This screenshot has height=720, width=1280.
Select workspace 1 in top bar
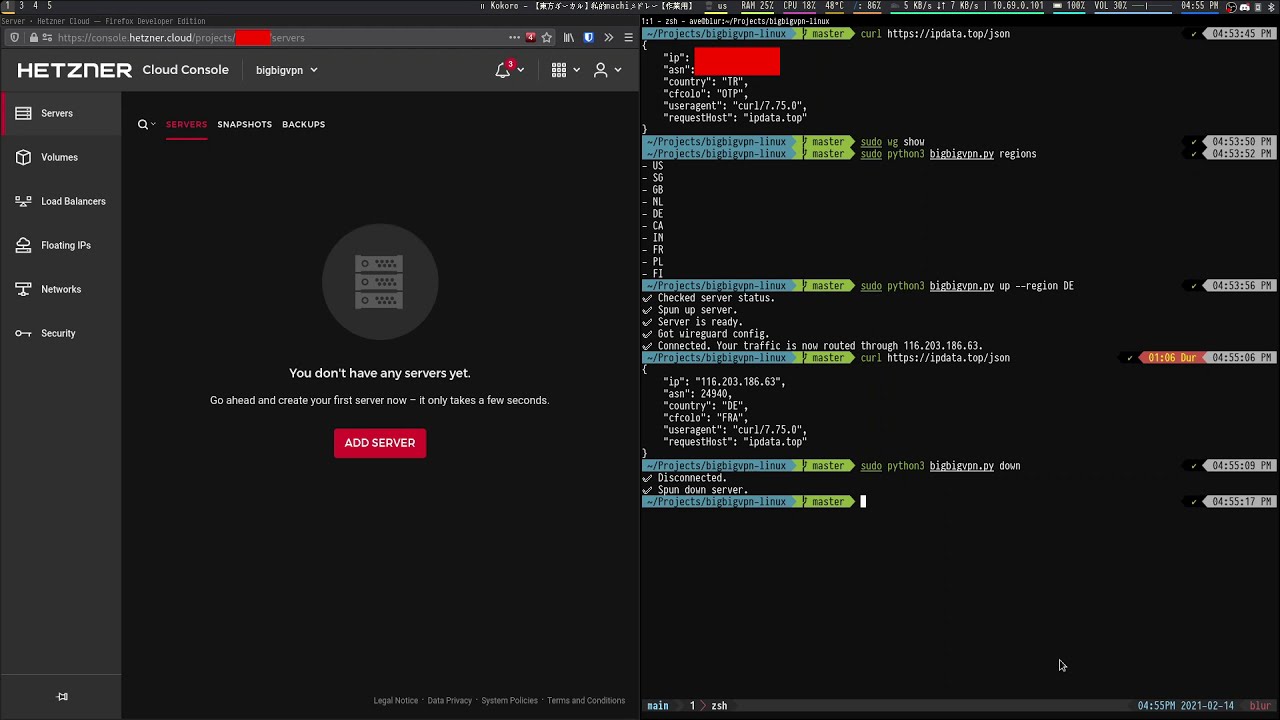point(8,6)
